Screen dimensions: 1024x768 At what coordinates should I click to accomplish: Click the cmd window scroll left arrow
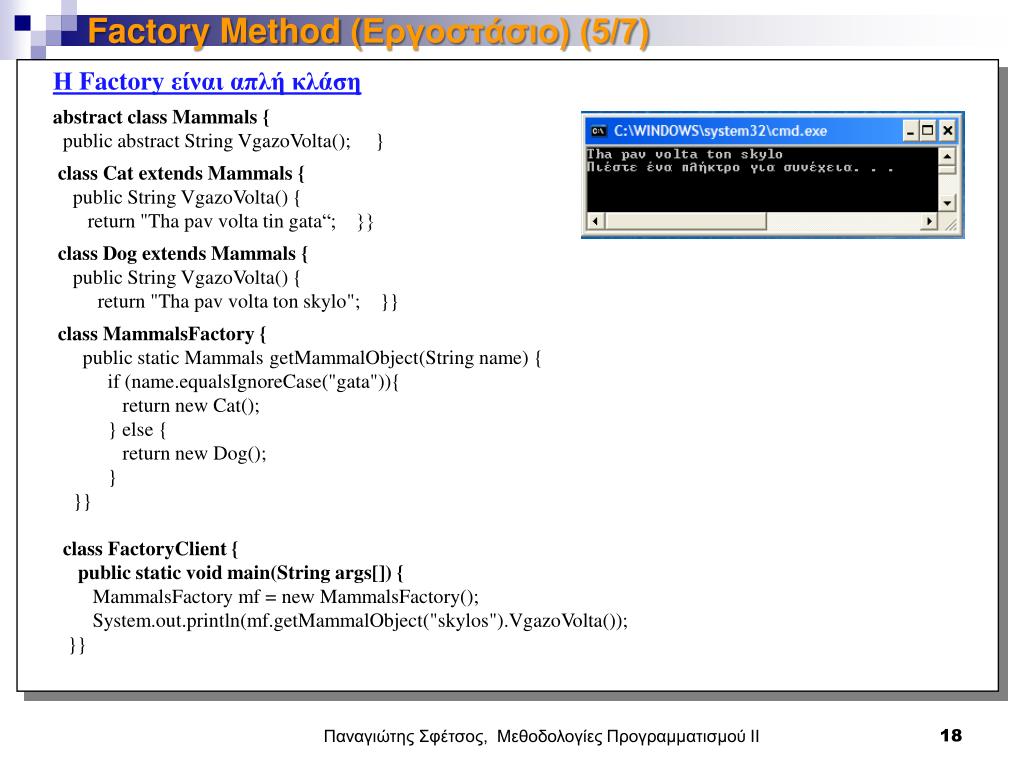tap(595, 221)
